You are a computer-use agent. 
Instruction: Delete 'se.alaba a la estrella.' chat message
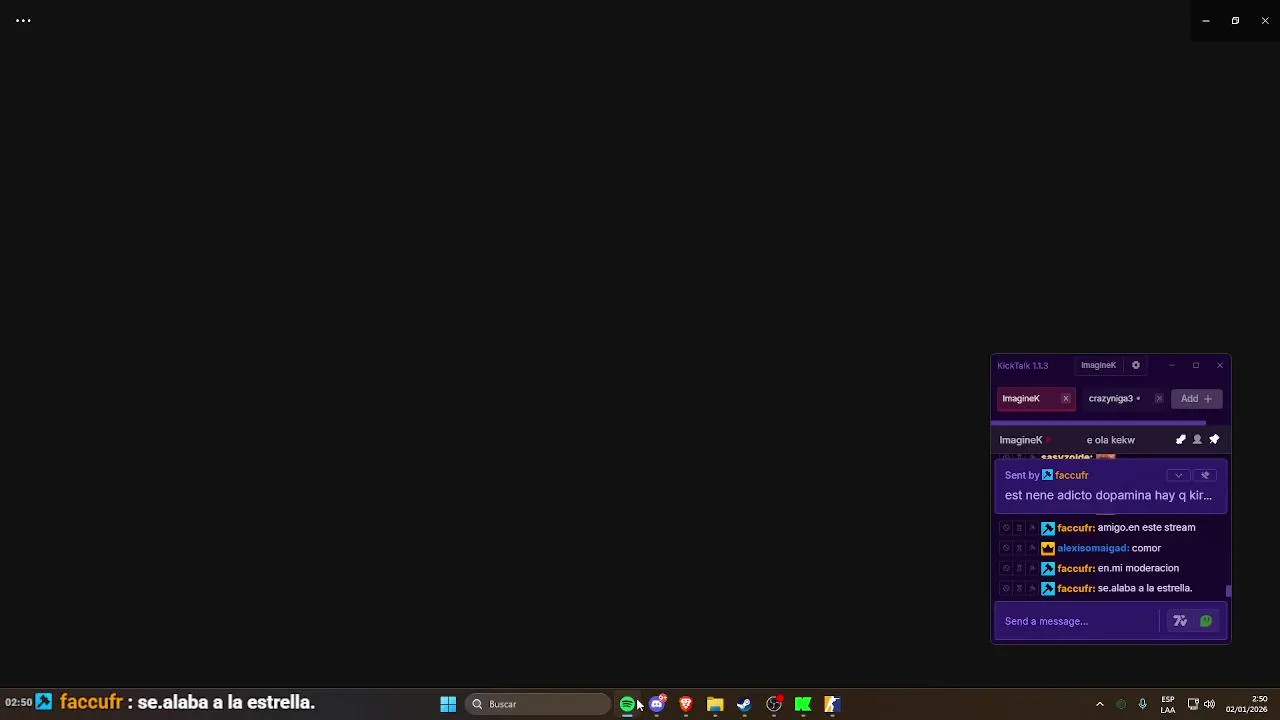tap(1019, 588)
